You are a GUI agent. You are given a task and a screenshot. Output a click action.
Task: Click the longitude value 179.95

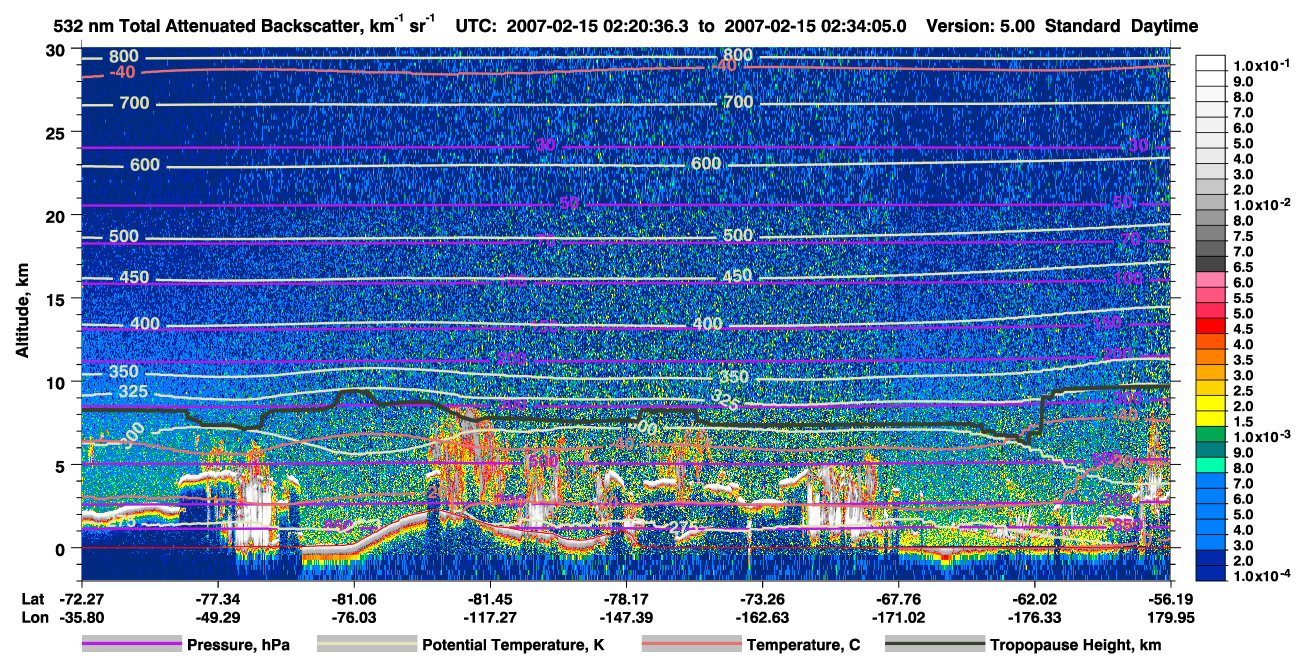(x=1171, y=617)
